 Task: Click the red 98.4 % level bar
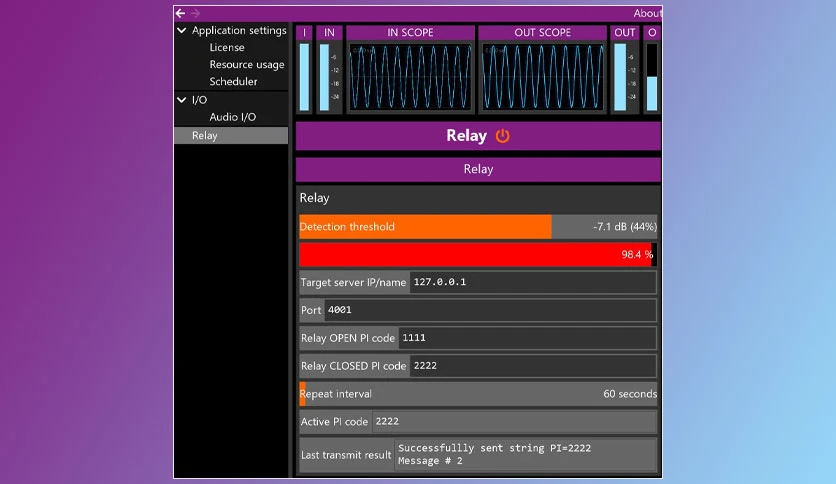tap(478, 254)
